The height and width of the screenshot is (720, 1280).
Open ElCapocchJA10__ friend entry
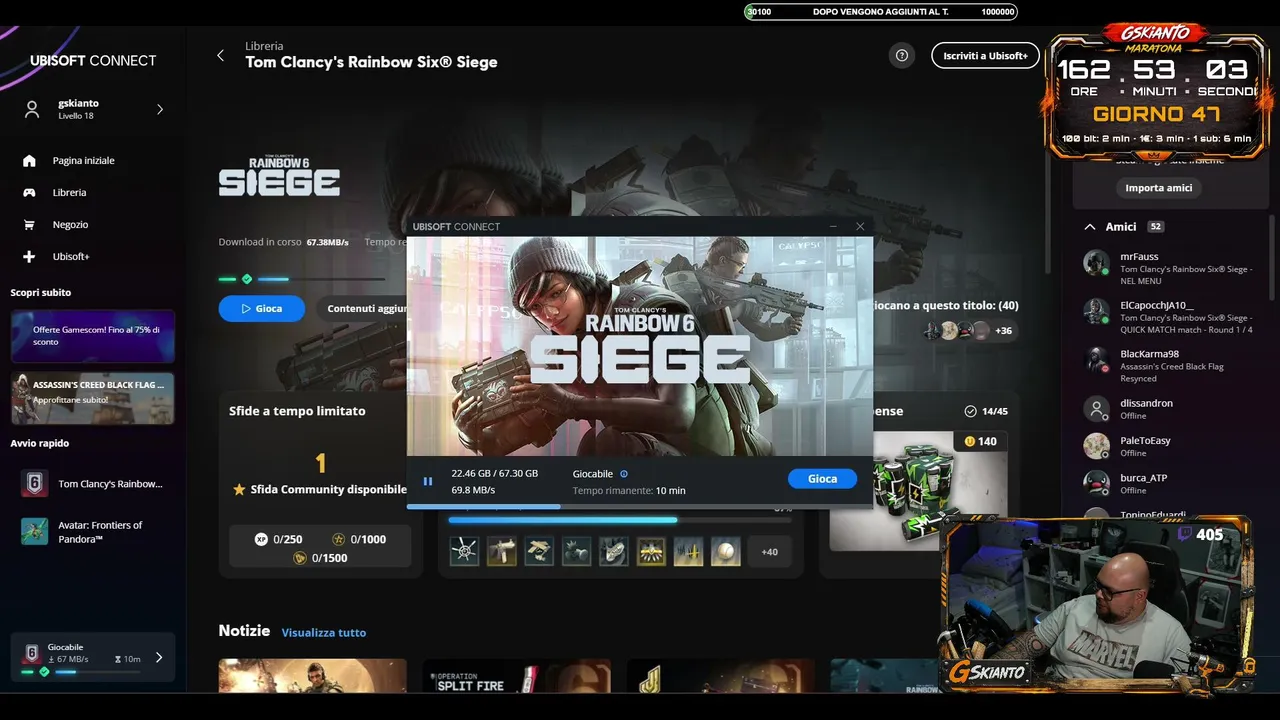(1168, 316)
